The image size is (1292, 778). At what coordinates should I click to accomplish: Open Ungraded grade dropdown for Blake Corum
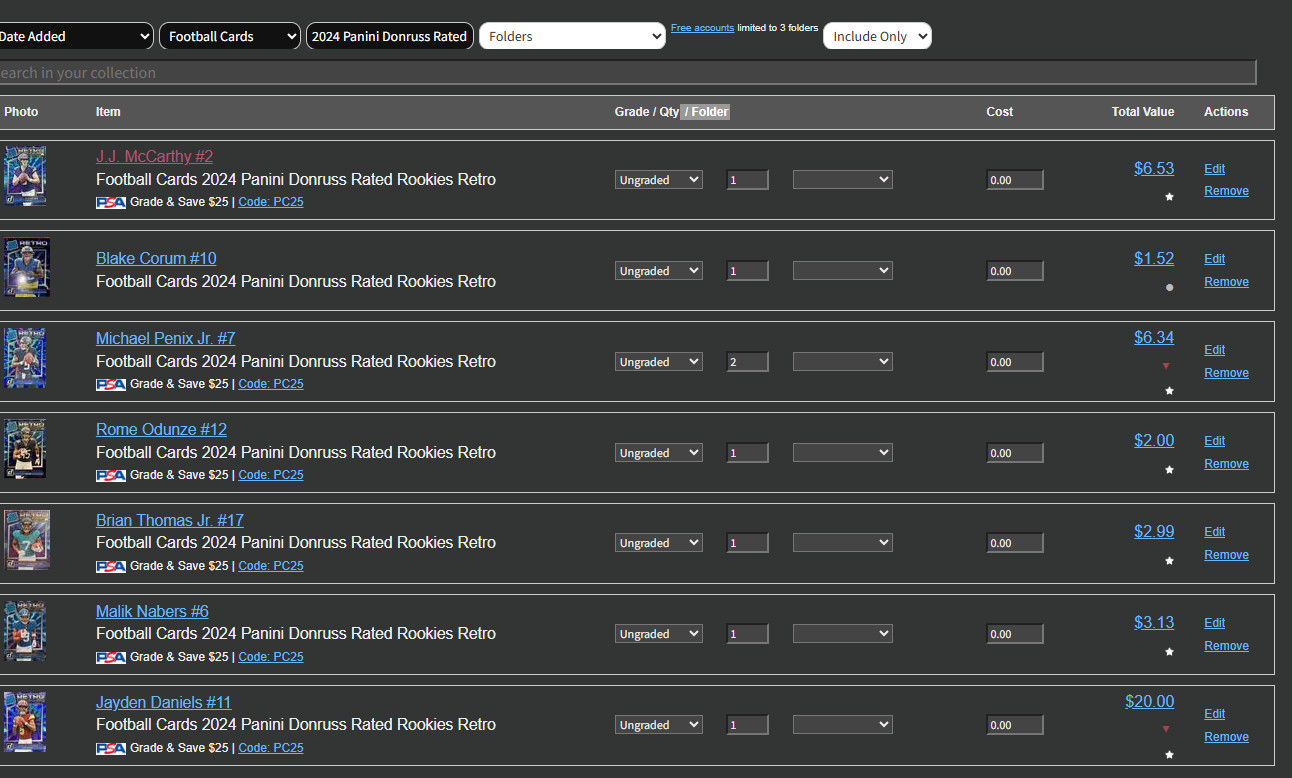tap(659, 271)
